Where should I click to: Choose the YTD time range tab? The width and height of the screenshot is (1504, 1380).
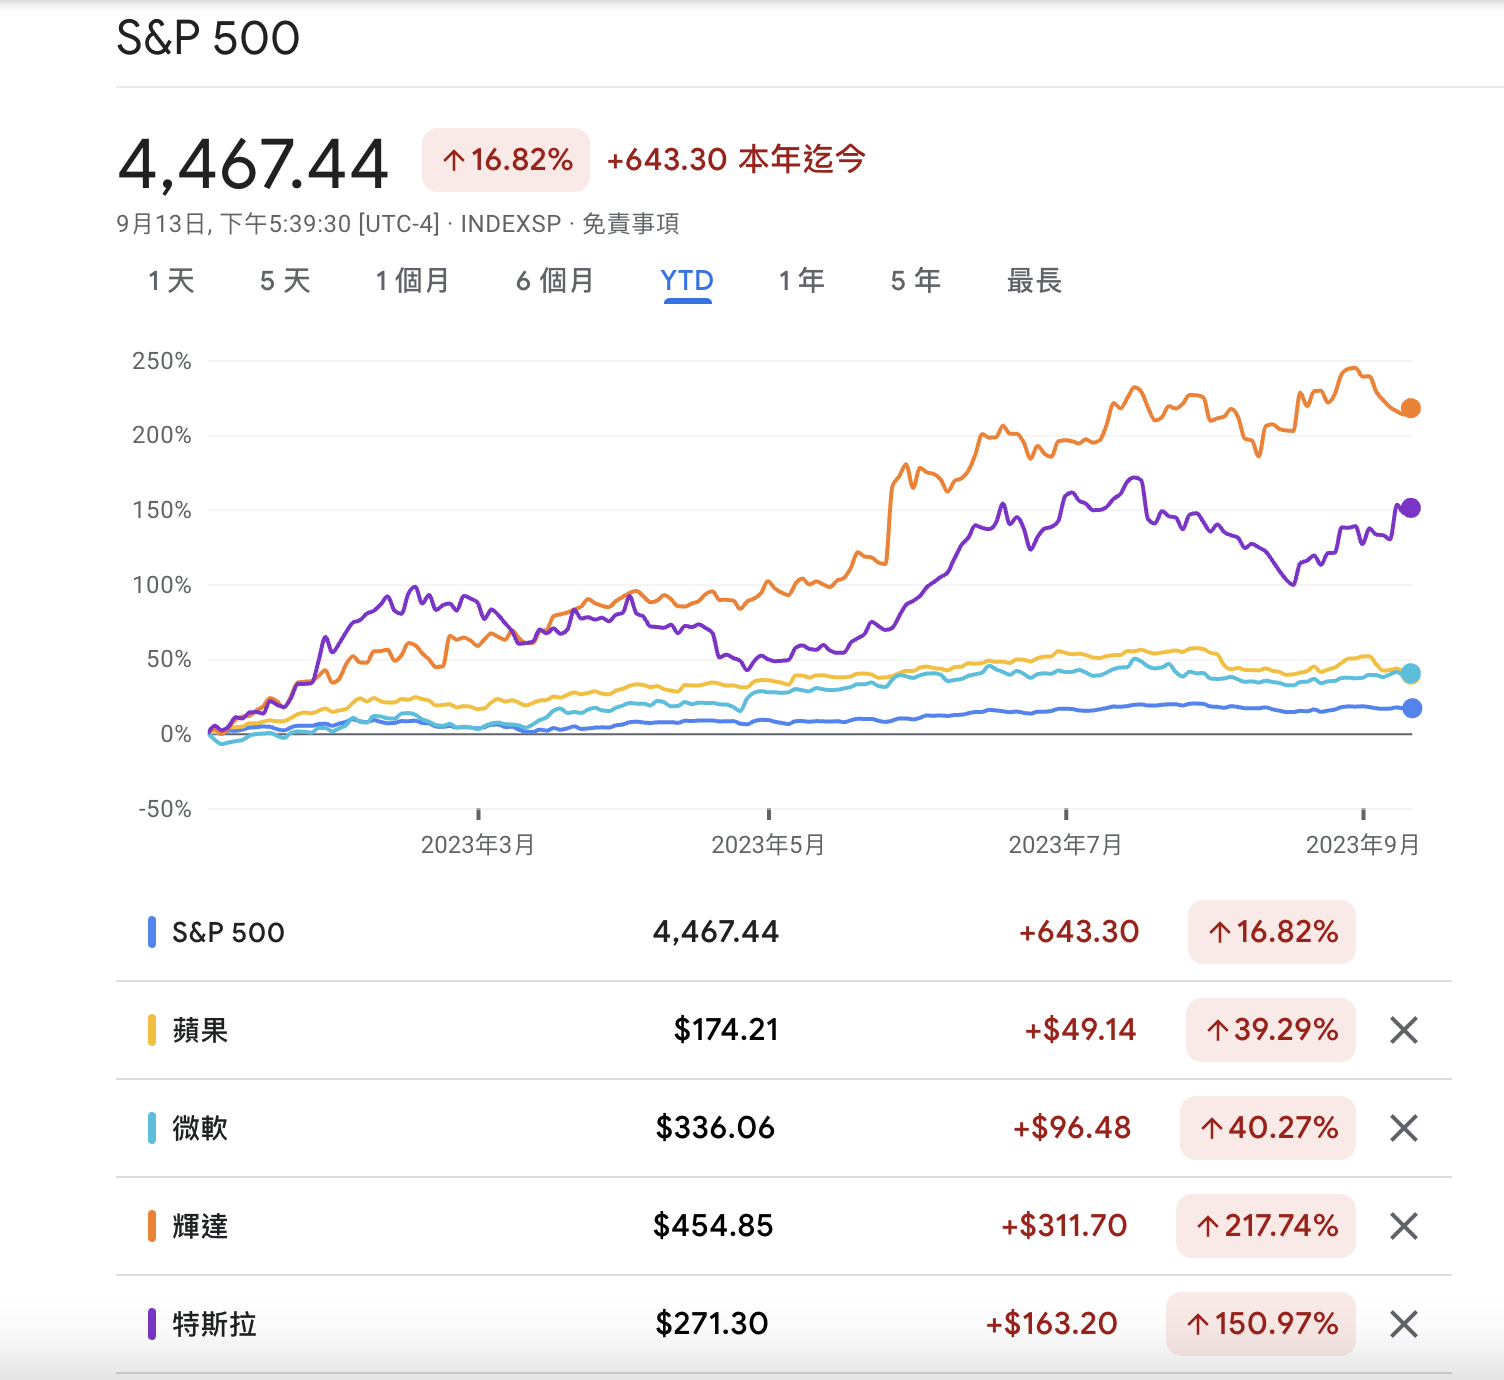click(x=687, y=281)
